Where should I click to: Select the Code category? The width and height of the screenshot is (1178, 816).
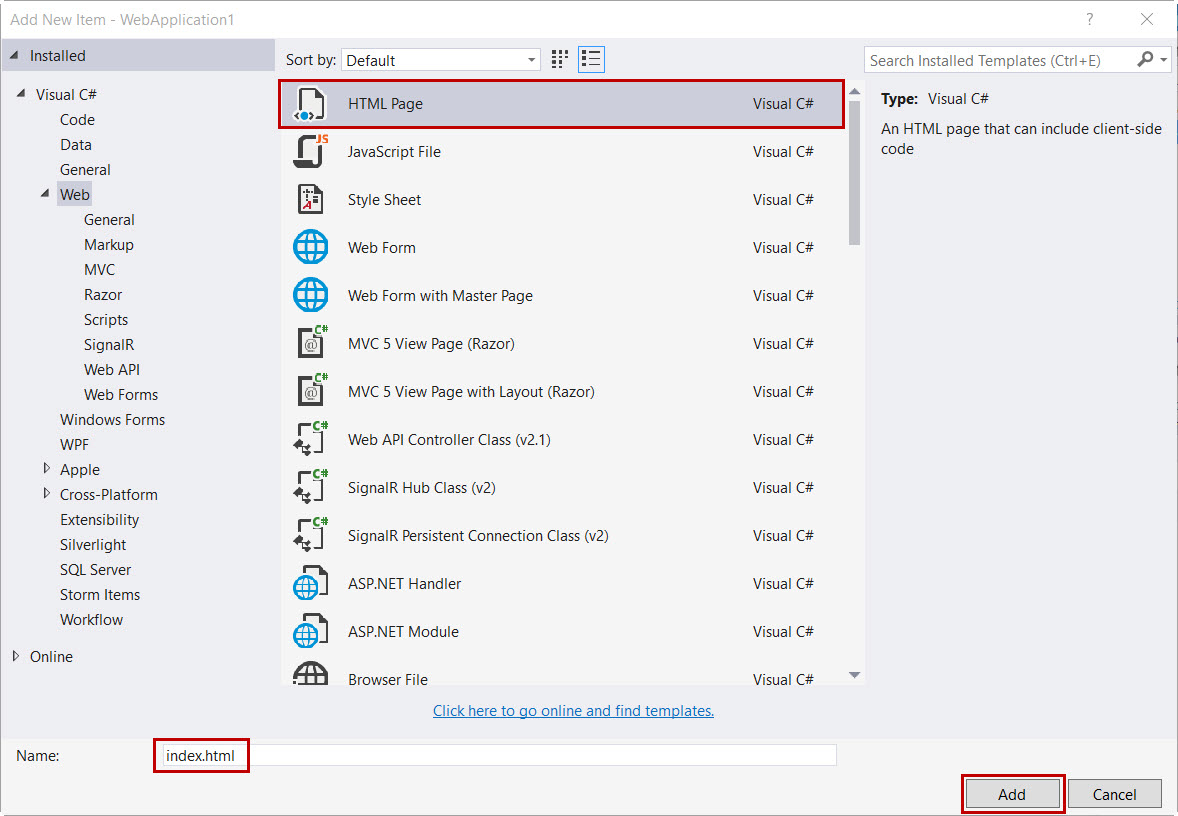[x=77, y=119]
